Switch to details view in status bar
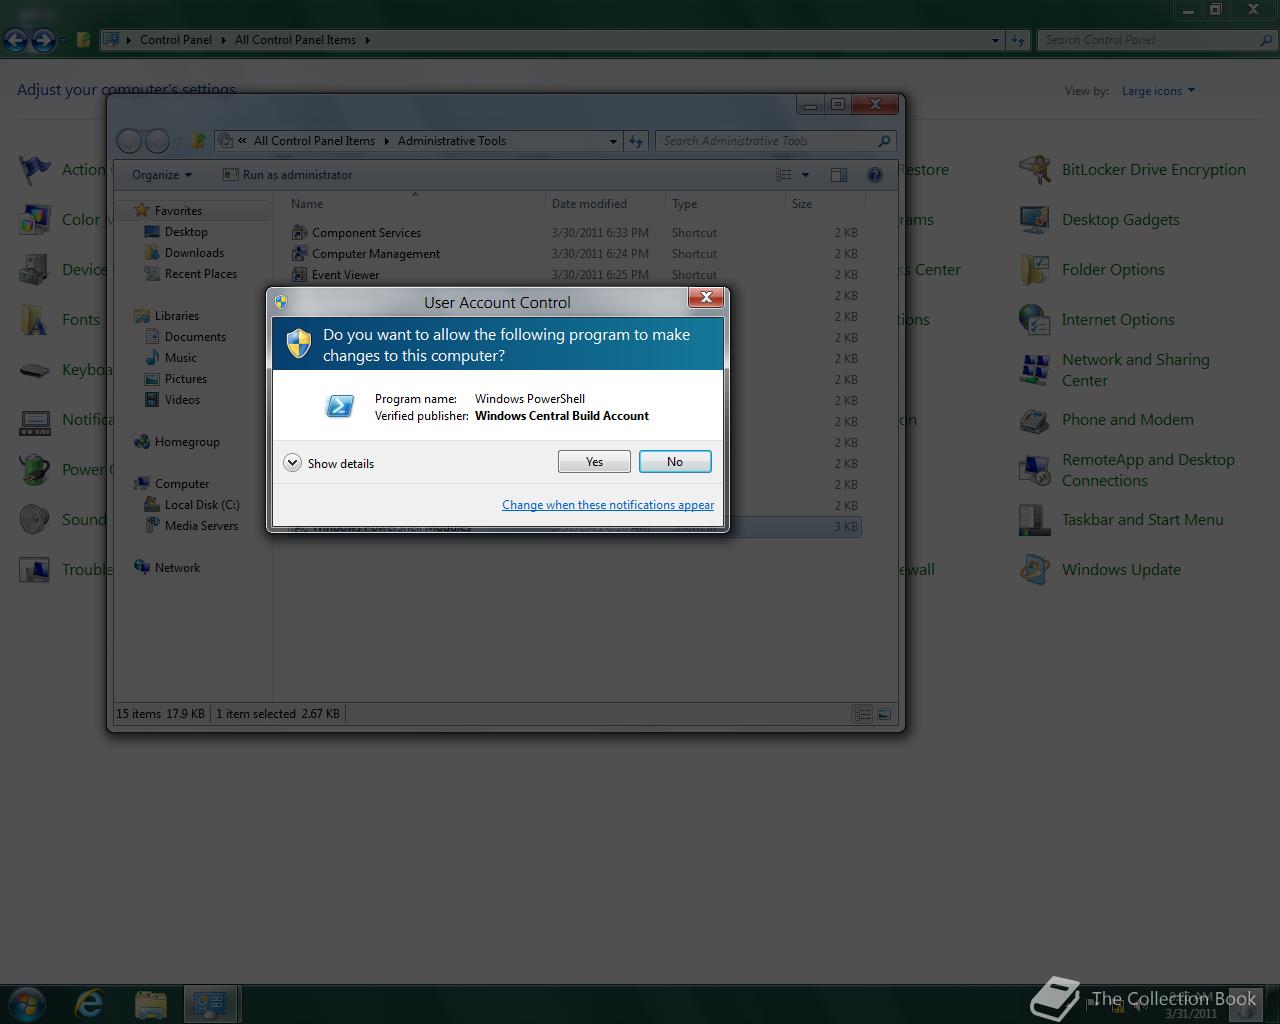1280x1024 pixels. [863, 714]
